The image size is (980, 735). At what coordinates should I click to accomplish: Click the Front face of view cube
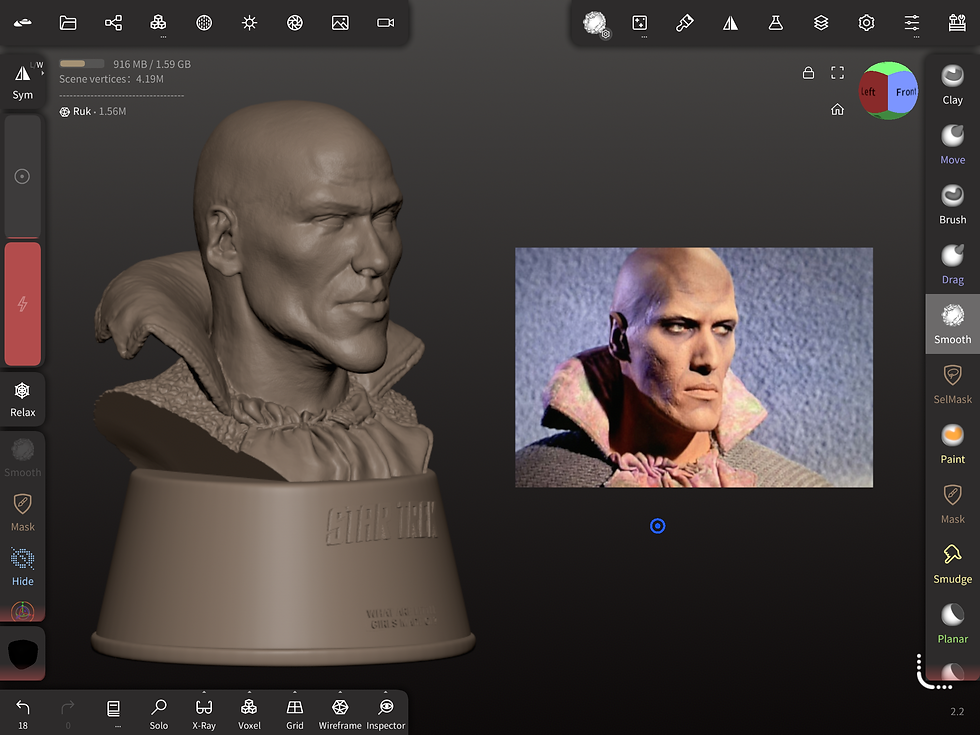pyautogui.click(x=904, y=92)
